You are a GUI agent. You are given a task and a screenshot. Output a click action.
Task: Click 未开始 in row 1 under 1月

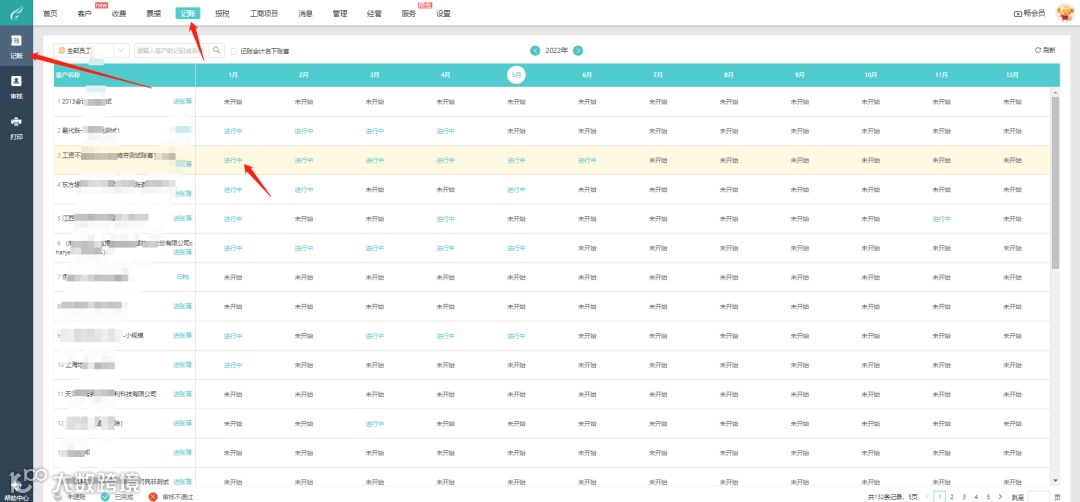pos(233,102)
